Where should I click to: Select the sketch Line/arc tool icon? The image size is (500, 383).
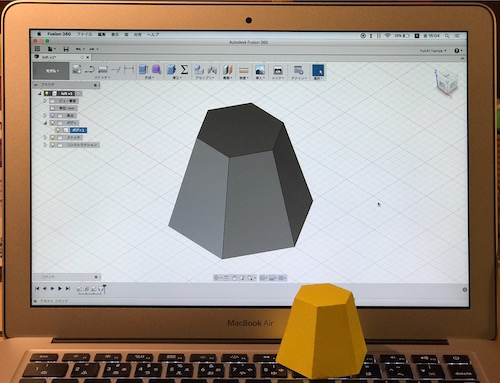pyautogui.click(x=90, y=69)
